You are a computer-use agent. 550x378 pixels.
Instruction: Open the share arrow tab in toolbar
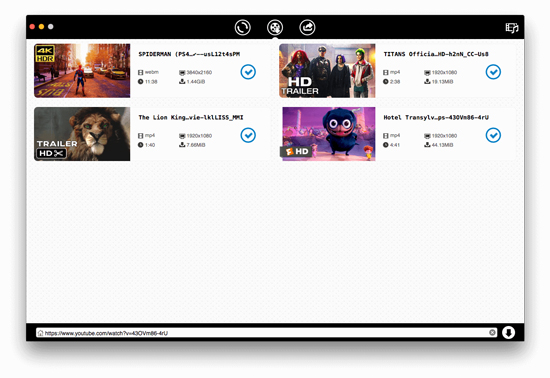click(307, 27)
